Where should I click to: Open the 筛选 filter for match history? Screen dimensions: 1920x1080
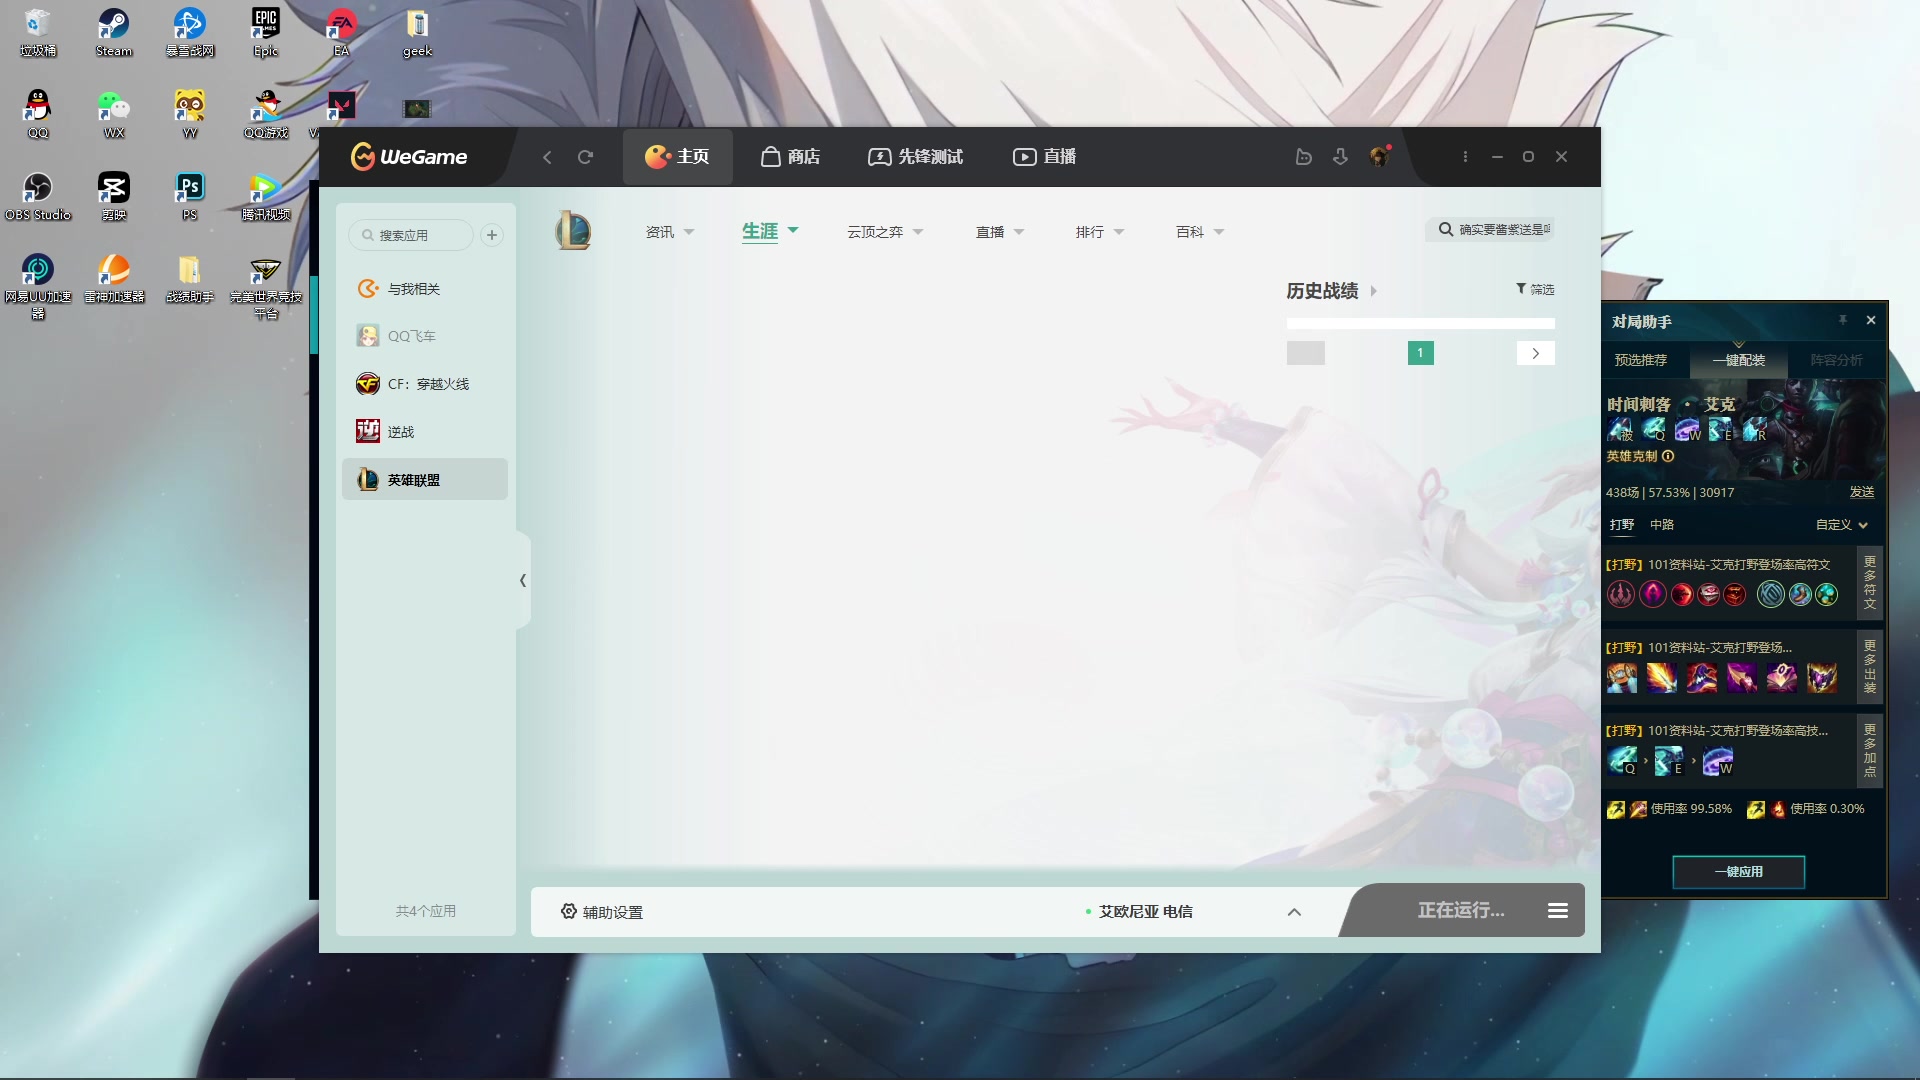1535,289
